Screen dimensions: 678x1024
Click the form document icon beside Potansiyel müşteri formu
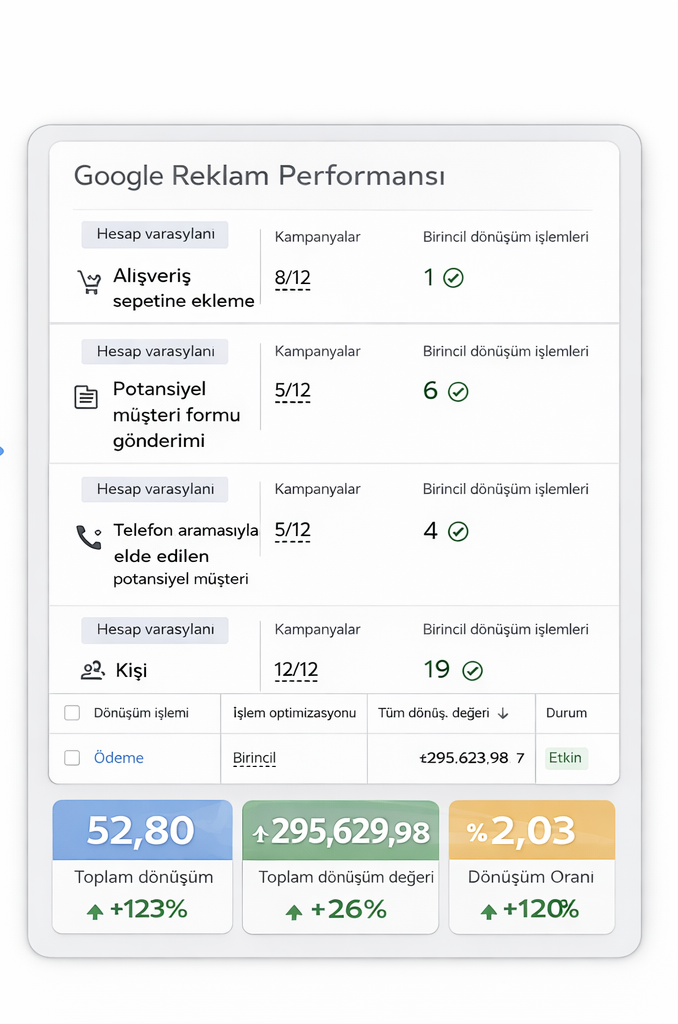[x=86, y=397]
